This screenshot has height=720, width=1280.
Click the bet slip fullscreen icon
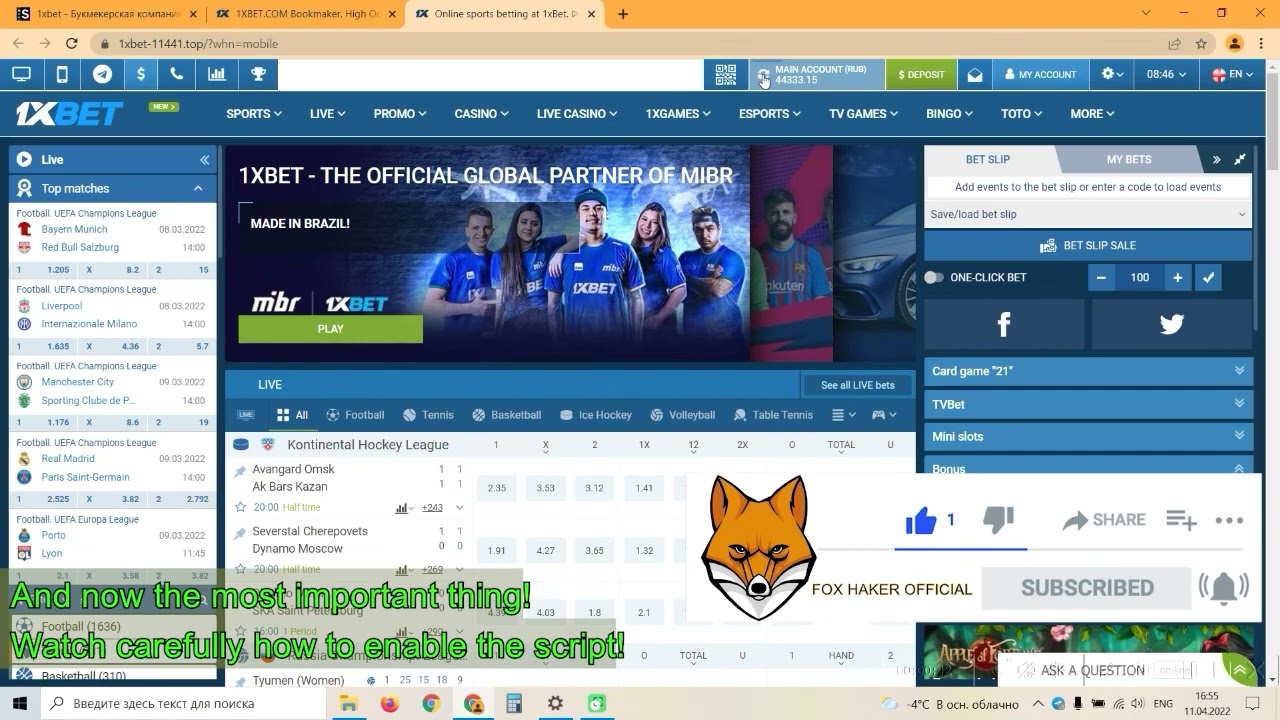tap(1240, 160)
